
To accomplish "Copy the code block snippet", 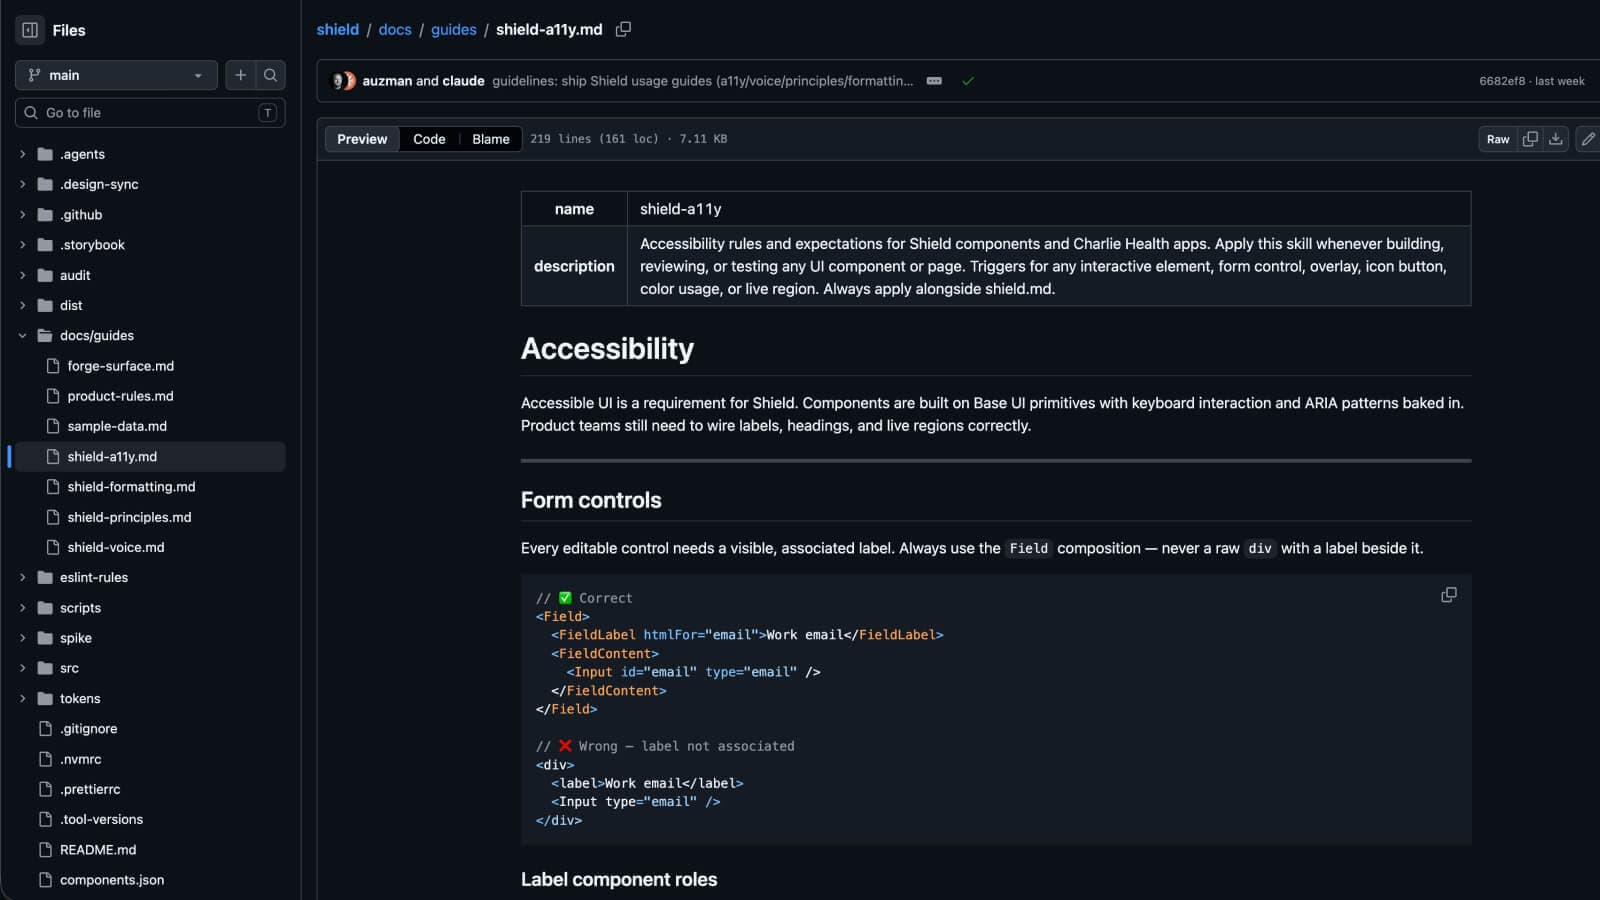I will coord(1448,595).
